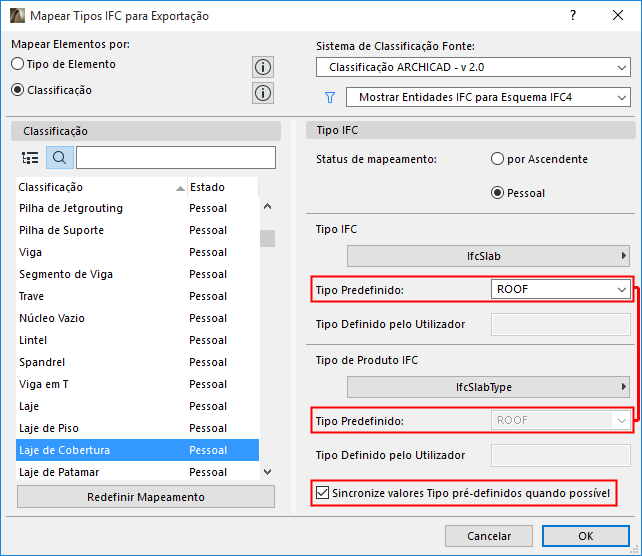The image size is (642, 556).
Task: Click the Cancelar button
Action: 489,536
